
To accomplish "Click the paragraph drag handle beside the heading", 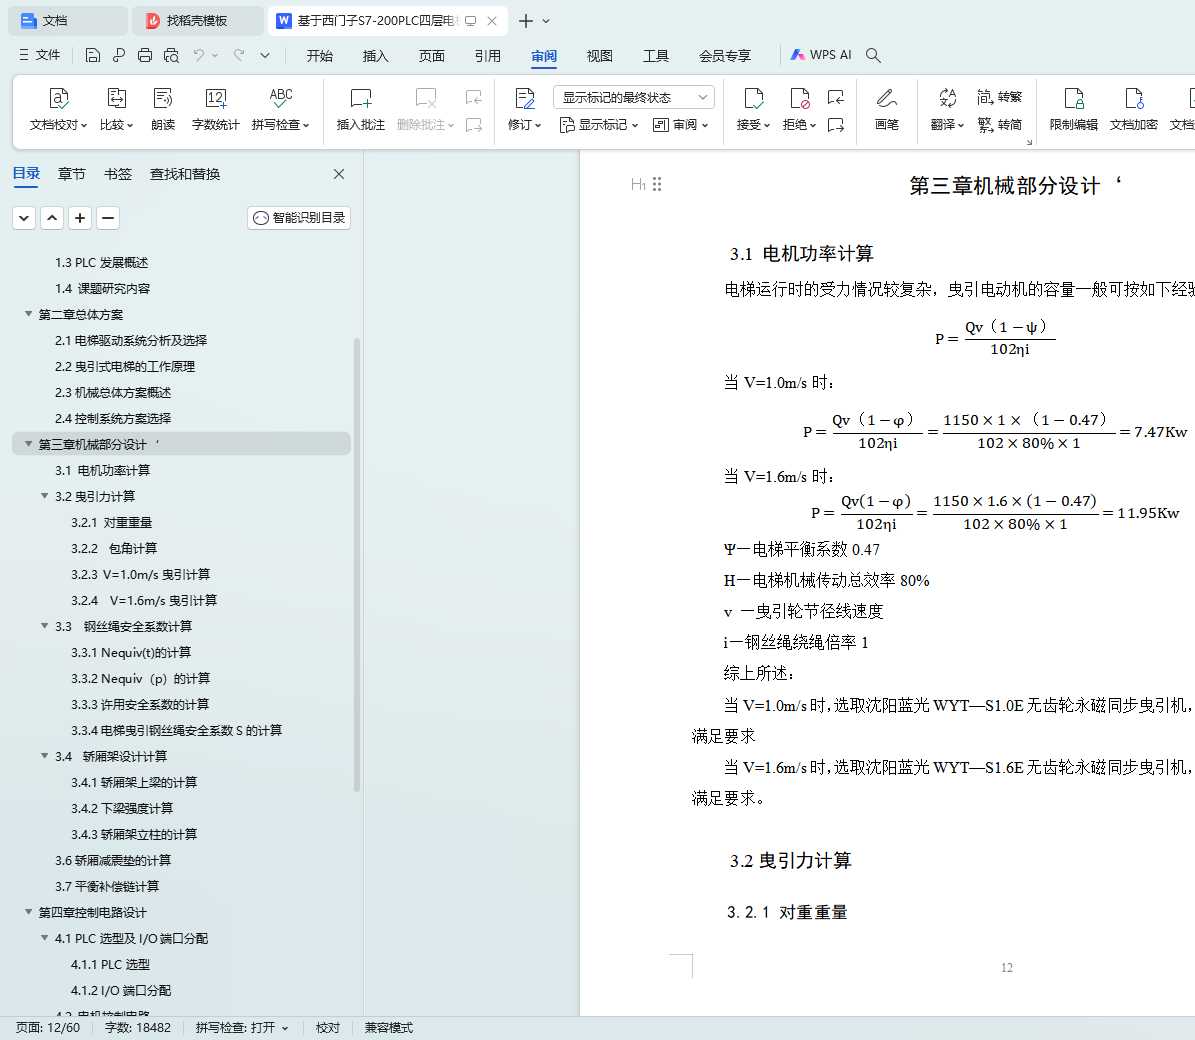I will click(657, 184).
